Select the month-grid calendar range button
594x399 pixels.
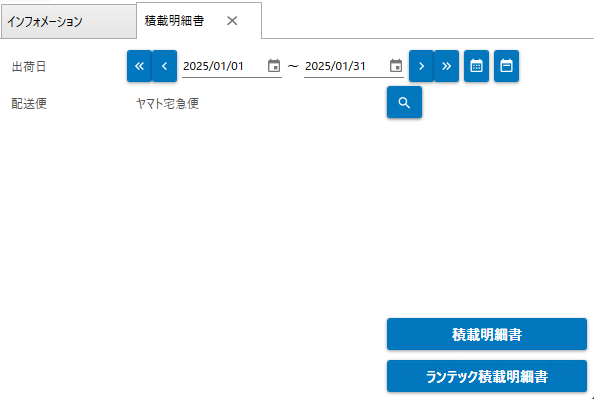point(477,66)
